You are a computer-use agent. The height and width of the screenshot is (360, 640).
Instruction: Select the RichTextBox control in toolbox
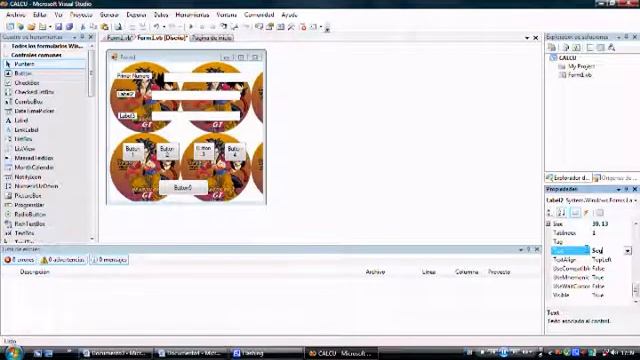[x=44, y=224]
